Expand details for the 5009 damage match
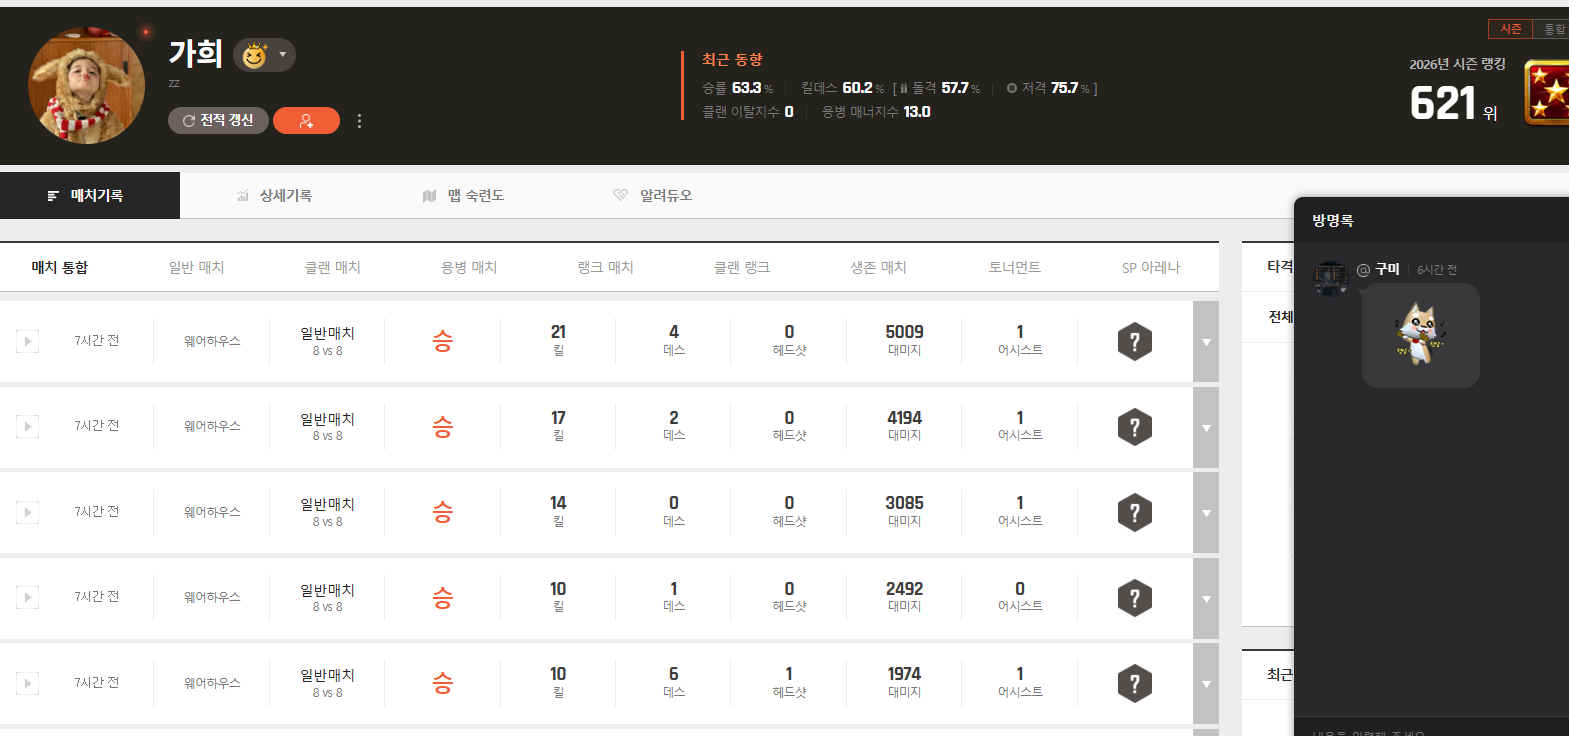 click(1206, 342)
